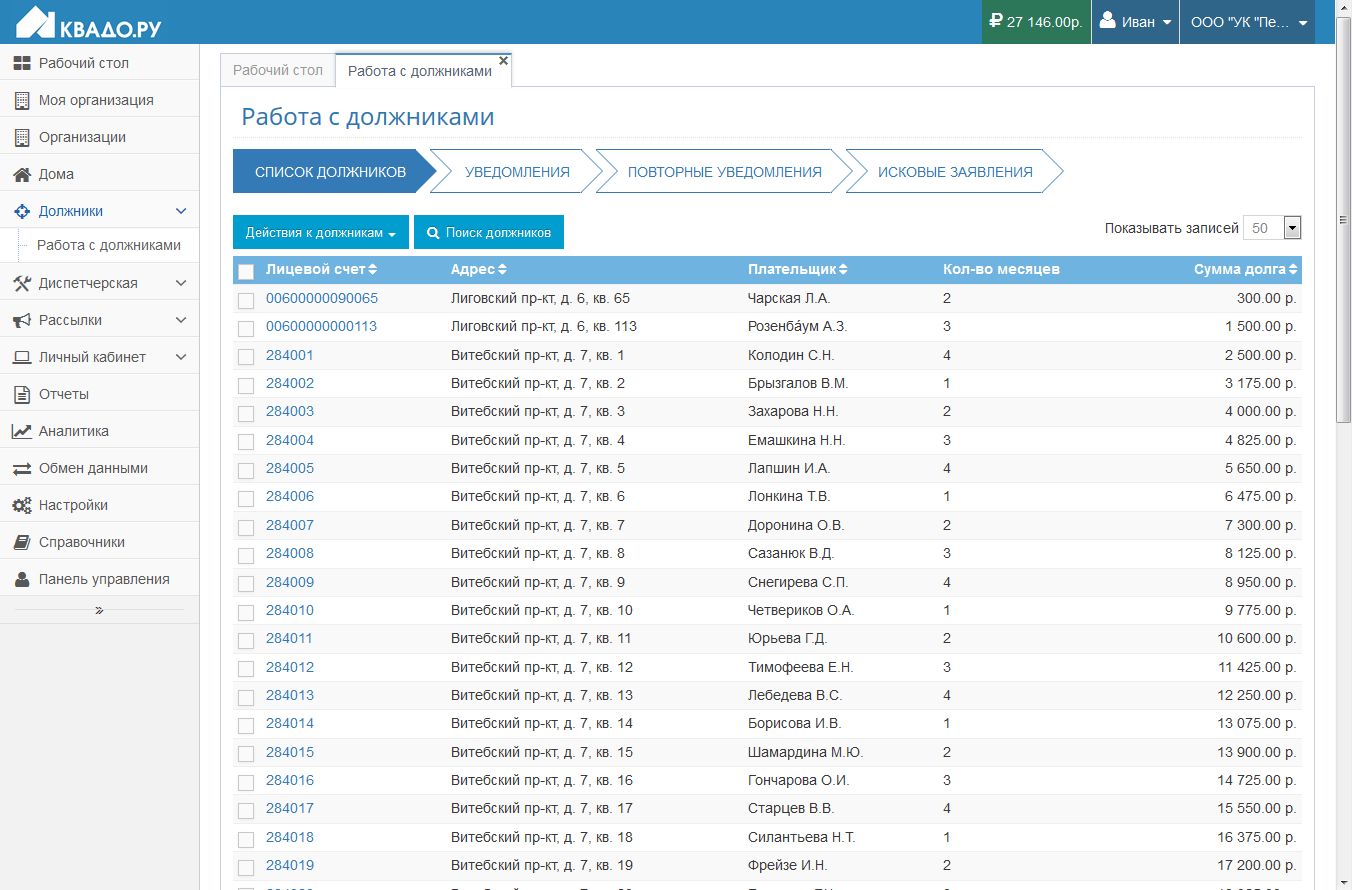Collapse the Должники menu chevron
The height and width of the screenshot is (890, 1352).
(181, 211)
